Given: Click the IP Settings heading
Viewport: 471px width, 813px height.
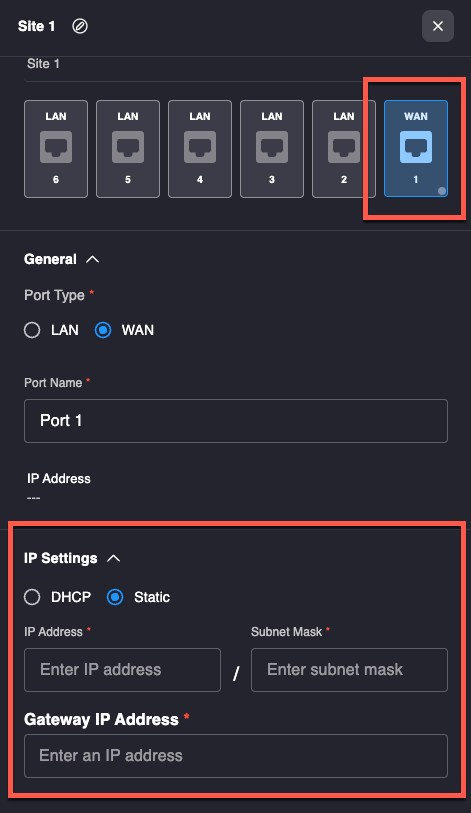Looking at the screenshot, I should pos(61,558).
